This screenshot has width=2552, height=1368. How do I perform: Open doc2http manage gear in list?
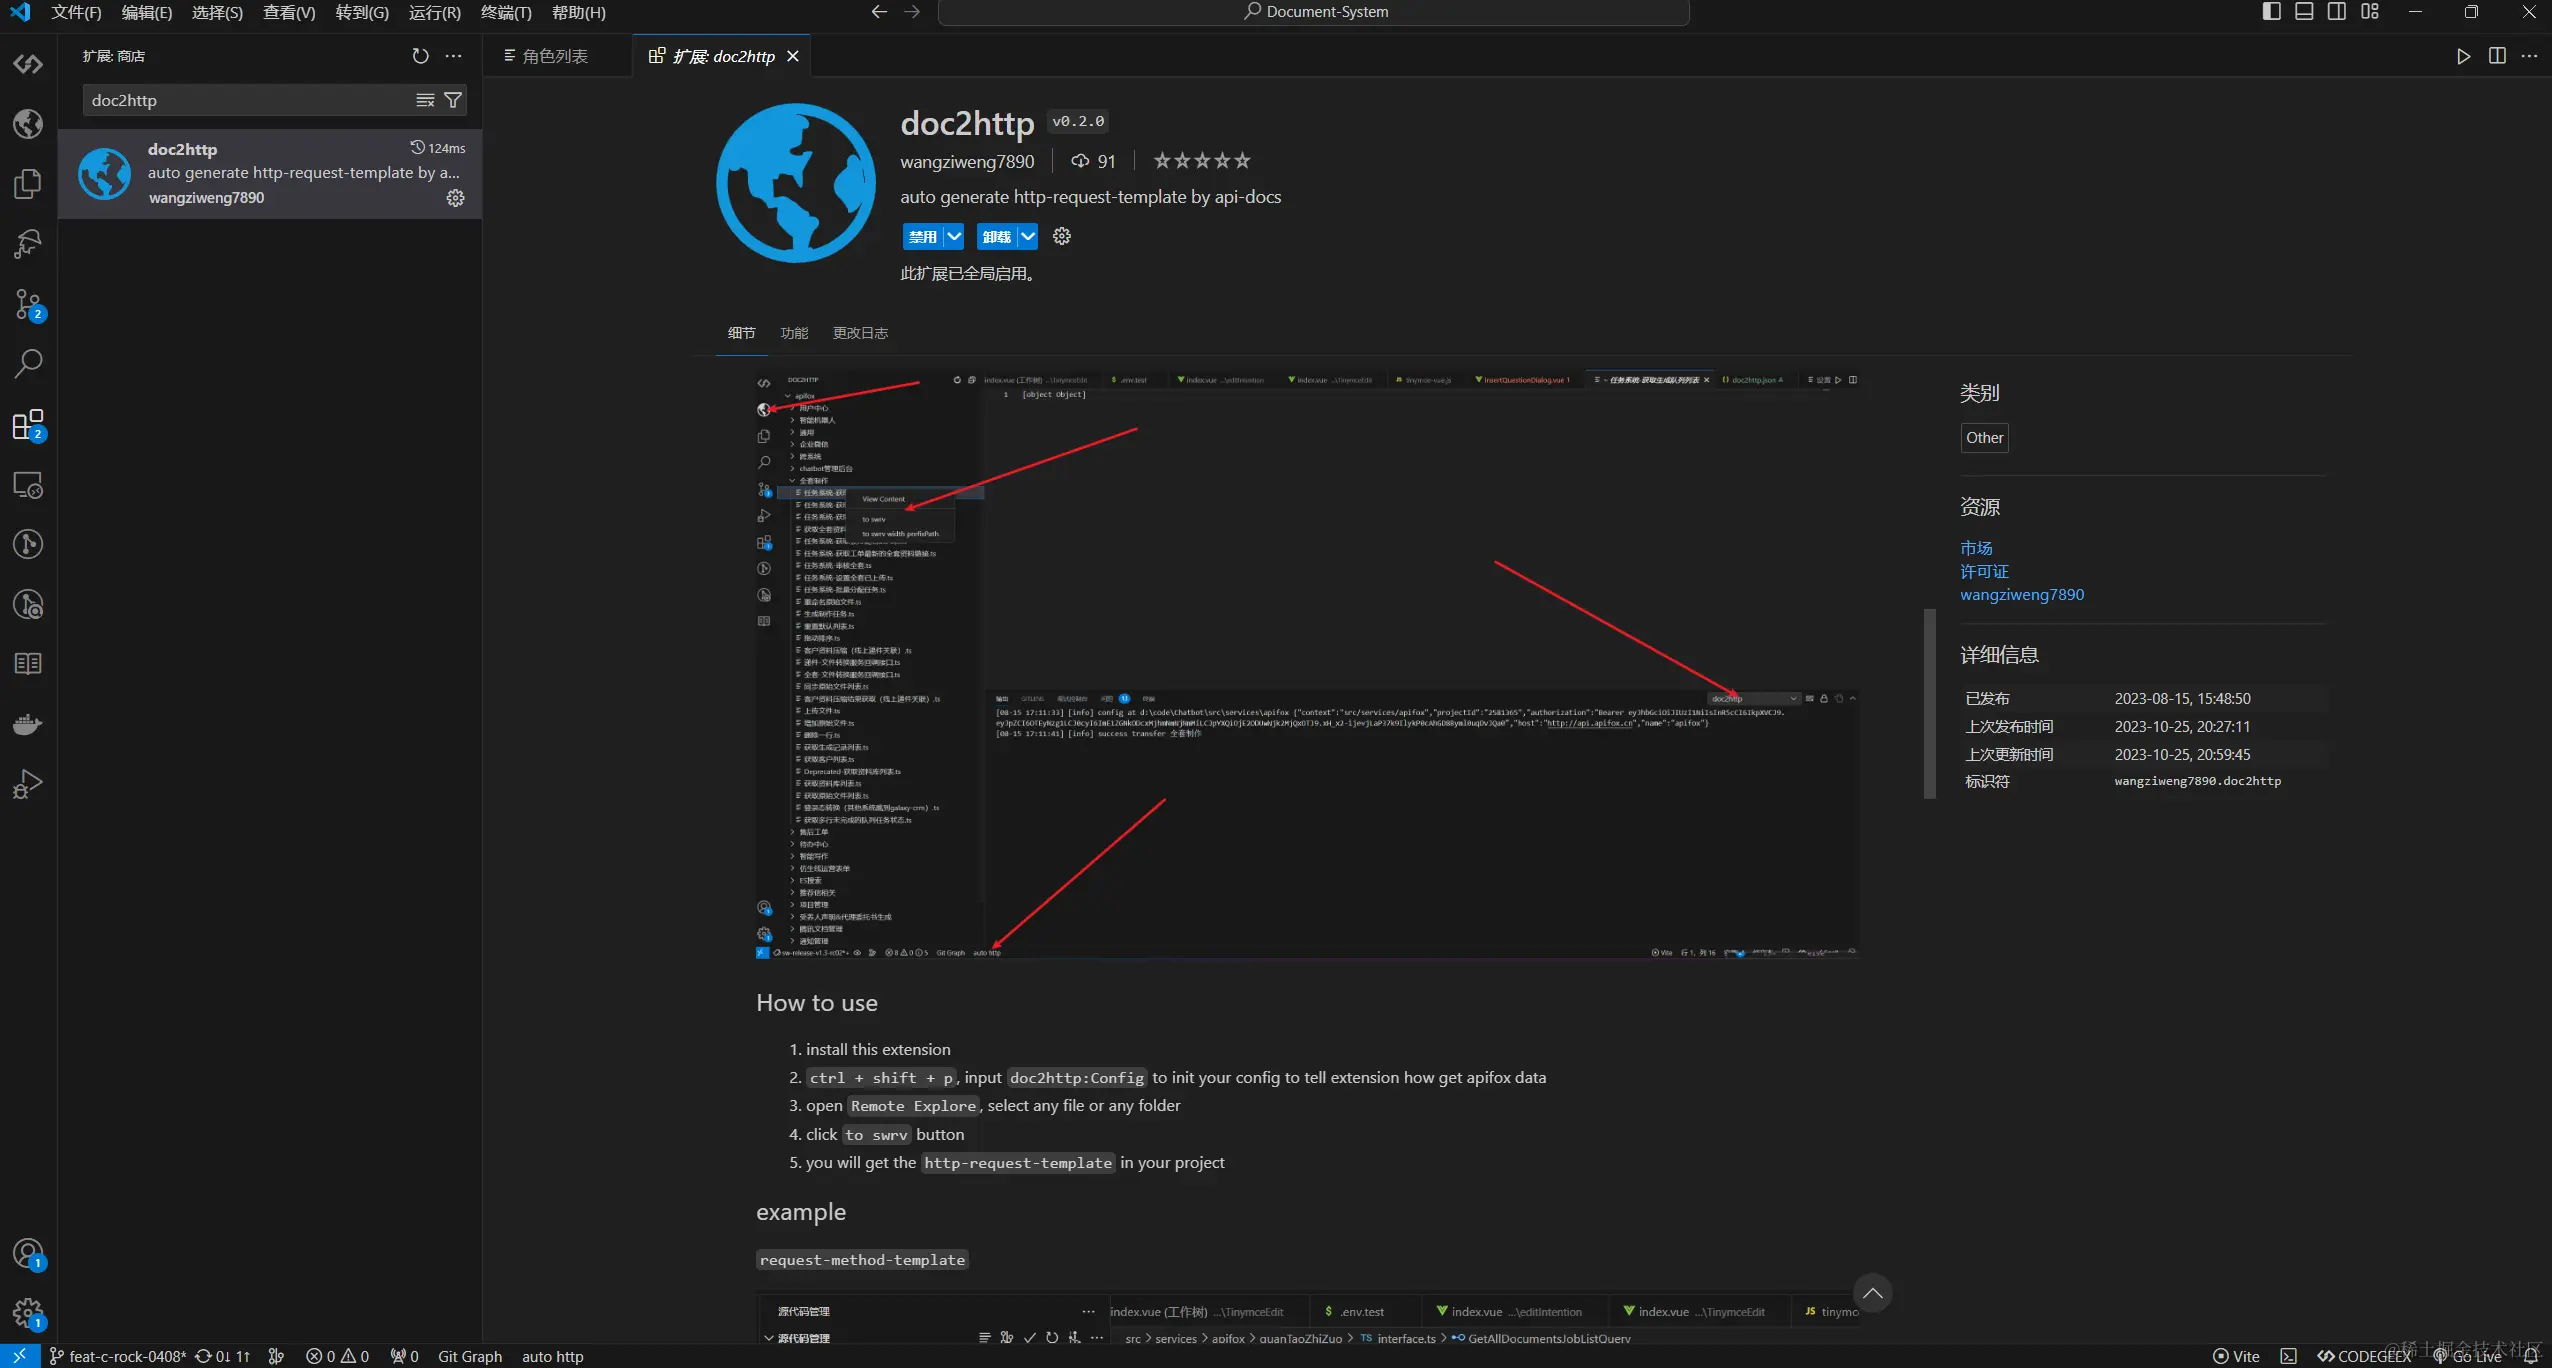(455, 198)
